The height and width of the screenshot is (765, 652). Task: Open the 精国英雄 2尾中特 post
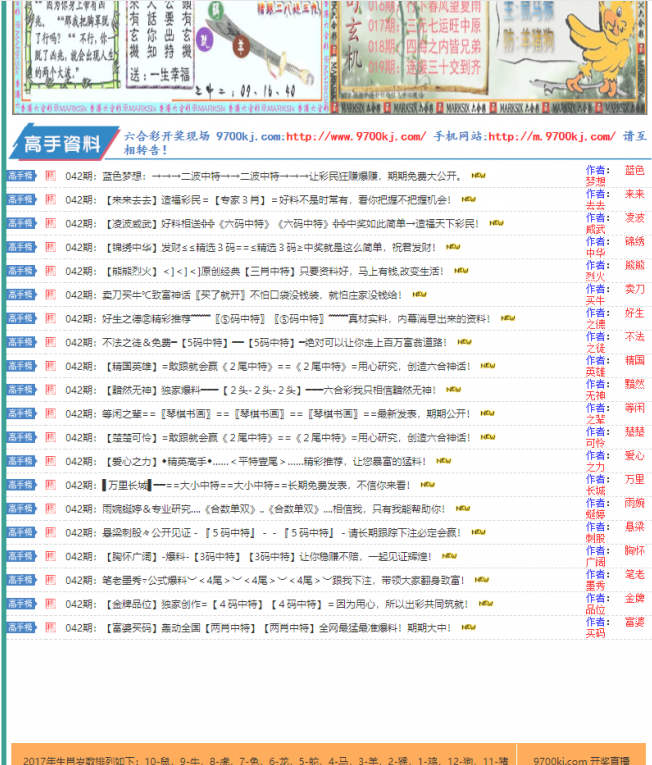(268, 366)
